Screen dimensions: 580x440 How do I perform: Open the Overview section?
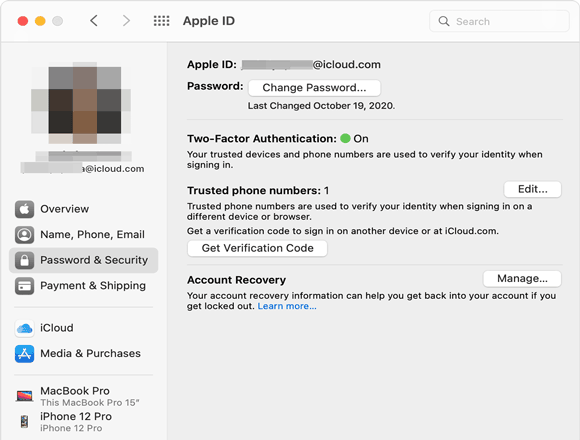pyautogui.click(x=83, y=209)
